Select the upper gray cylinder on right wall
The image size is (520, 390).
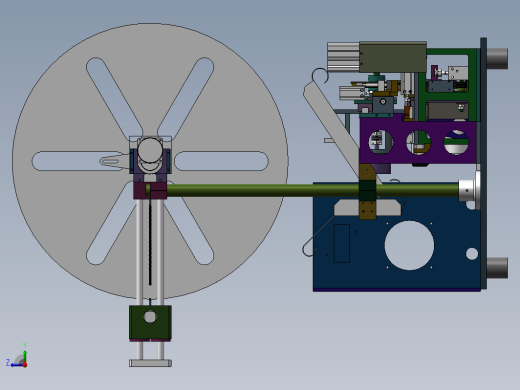(497, 59)
